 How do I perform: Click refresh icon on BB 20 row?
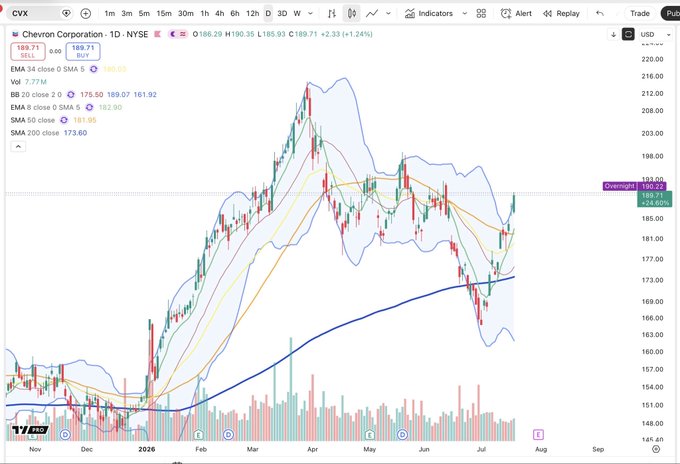coord(71,95)
